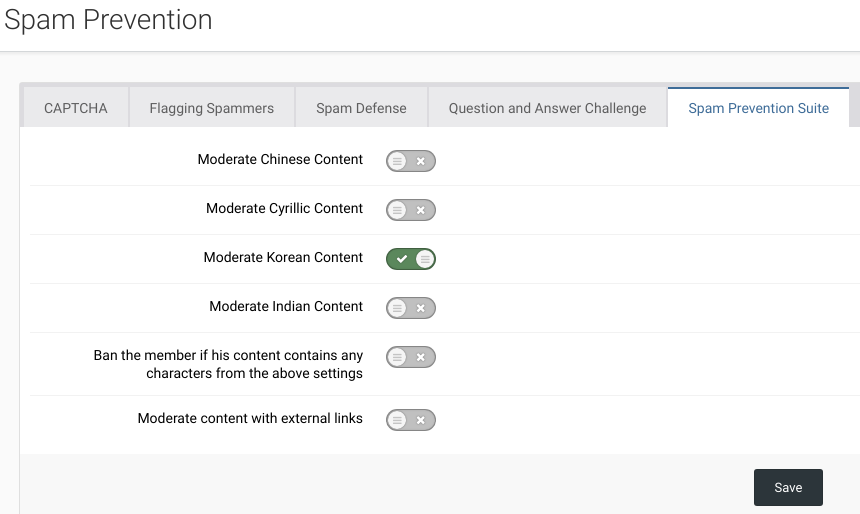Enable Moderate content with external links switch
860x514 pixels.
click(x=411, y=420)
